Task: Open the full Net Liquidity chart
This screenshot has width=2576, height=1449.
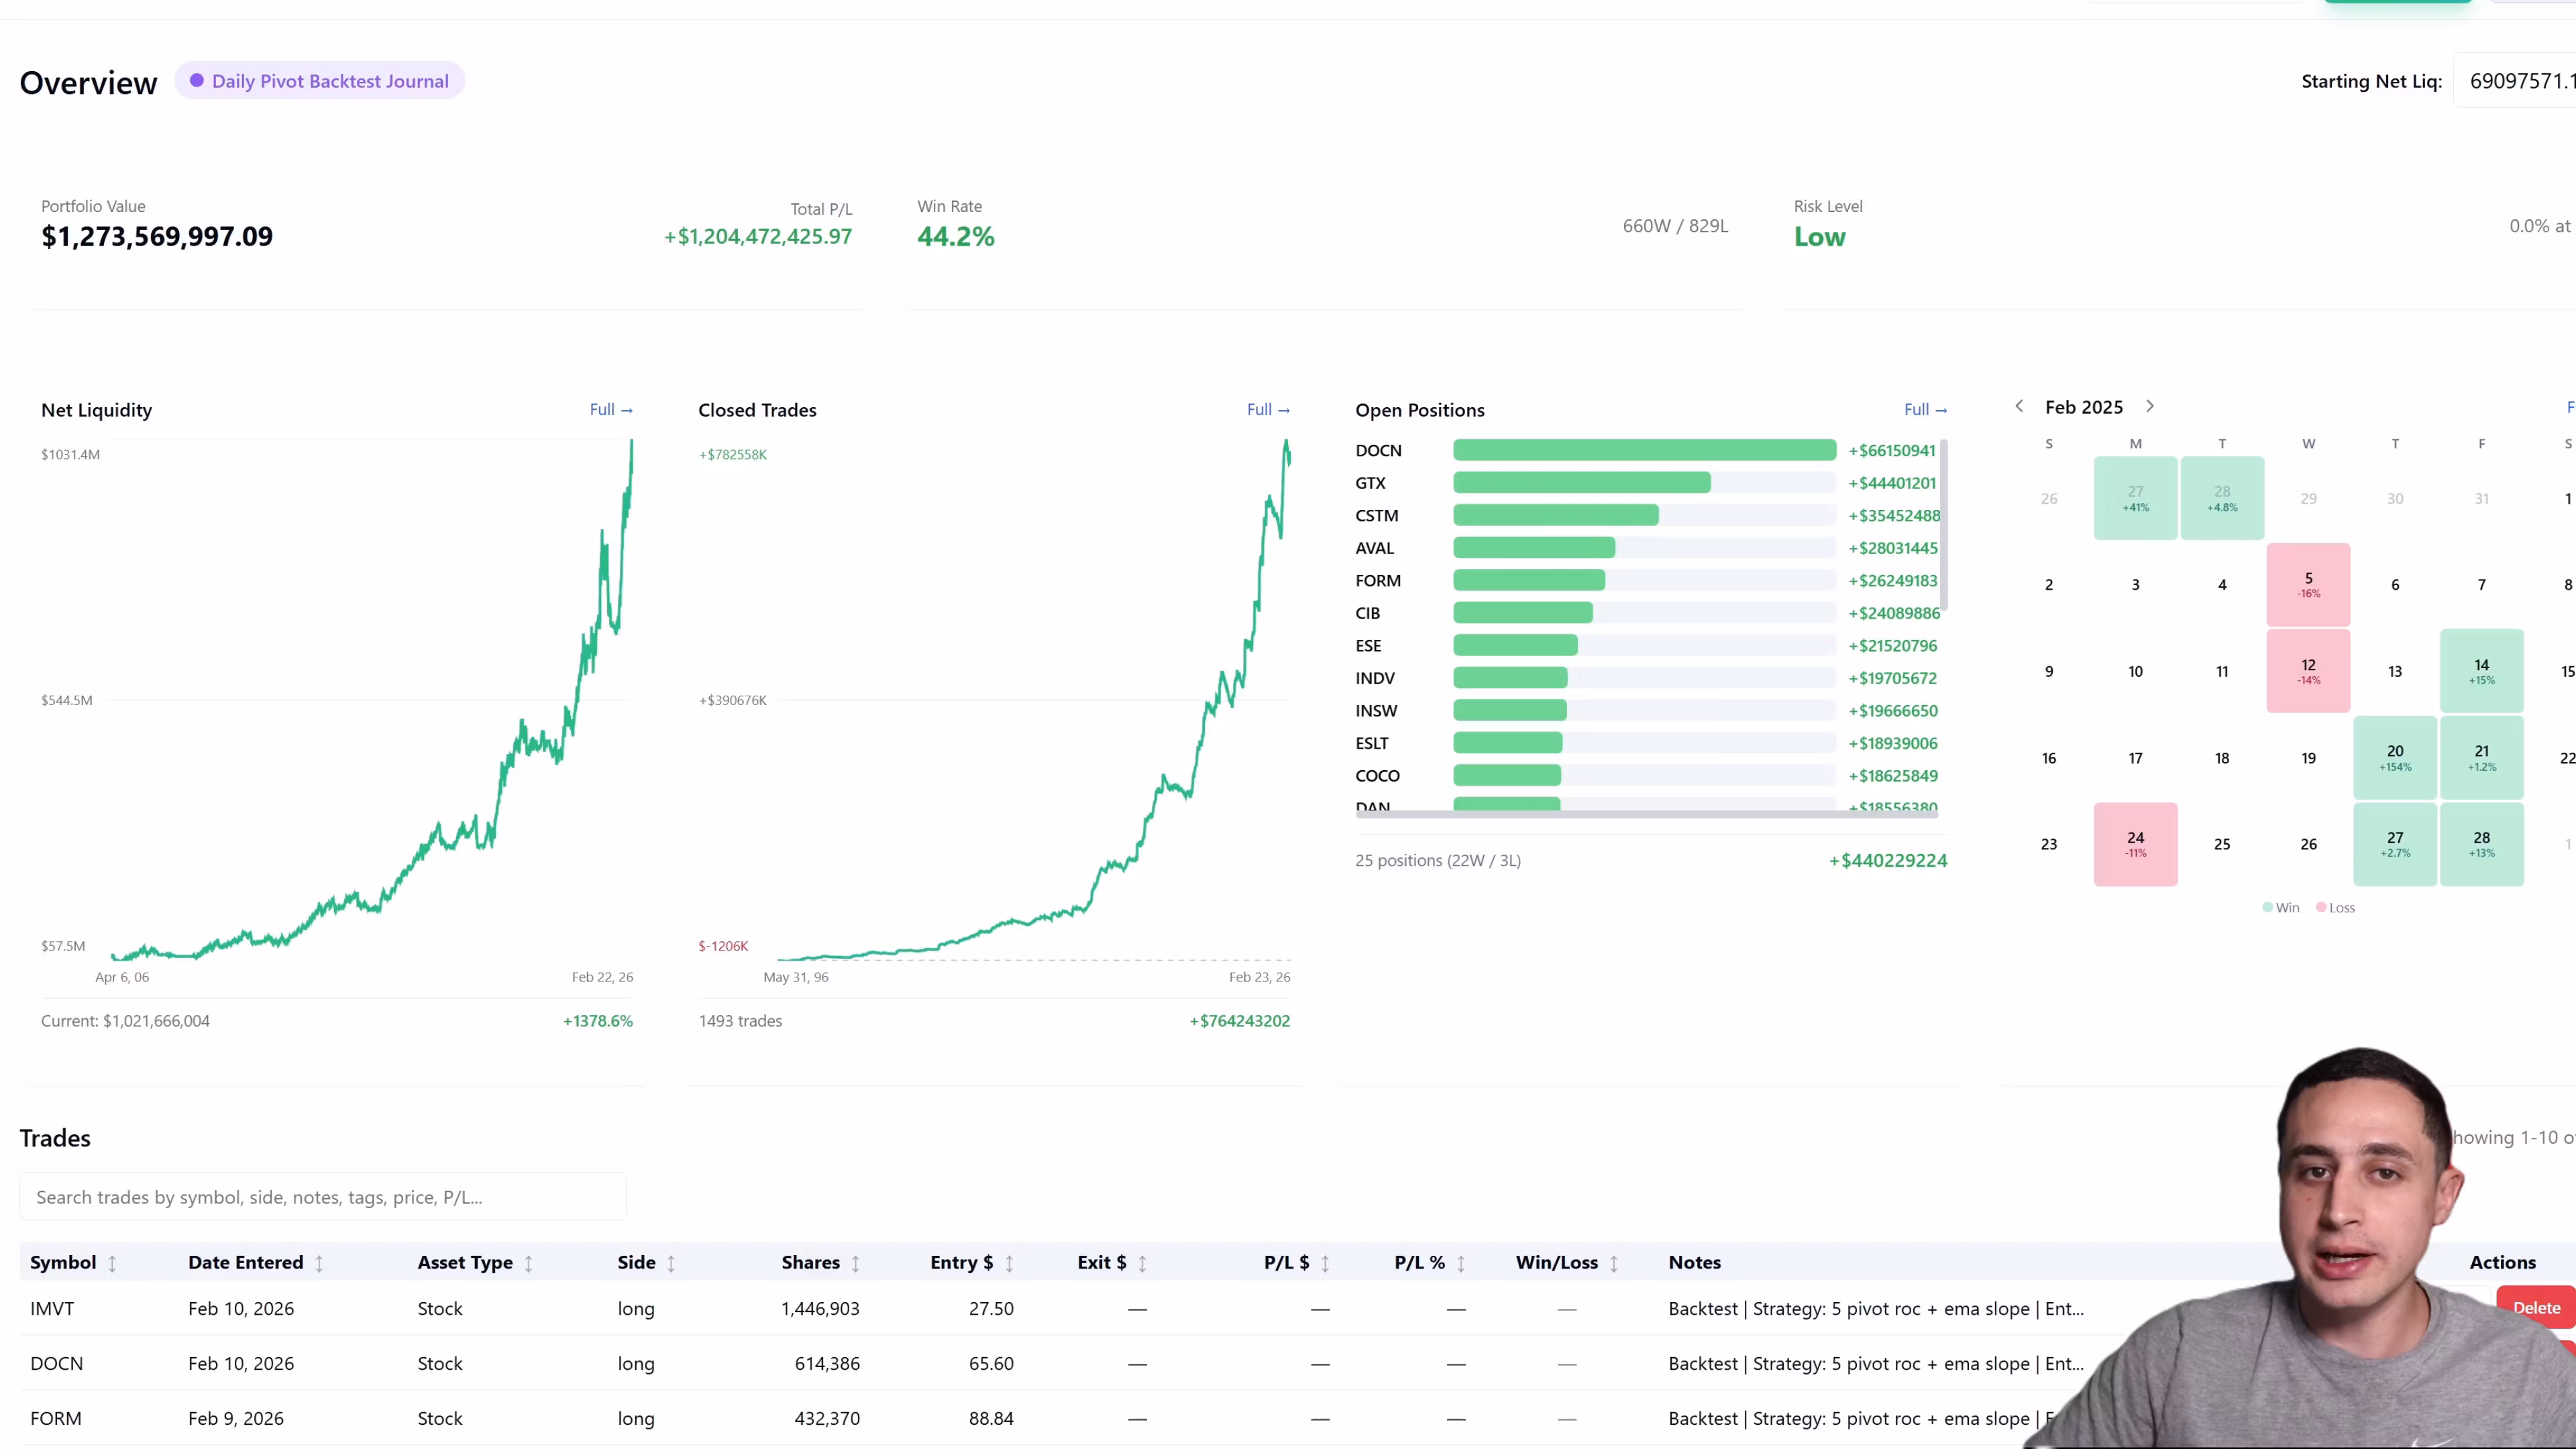Action: point(610,409)
